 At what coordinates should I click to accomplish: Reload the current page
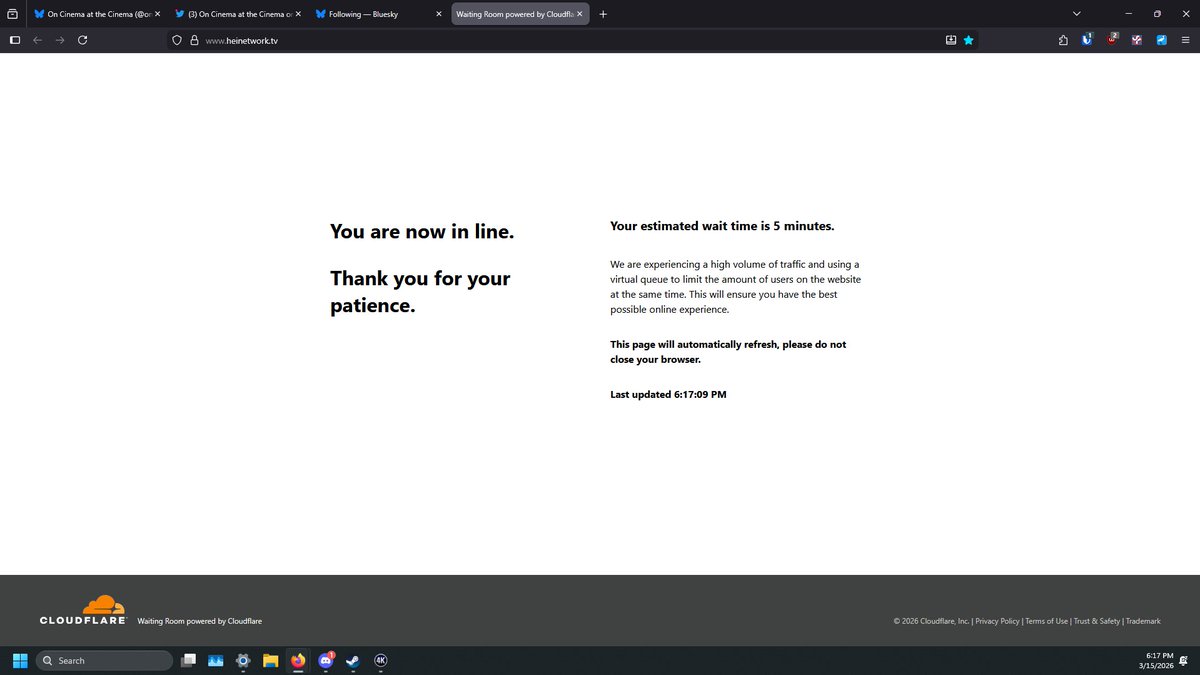click(x=82, y=40)
